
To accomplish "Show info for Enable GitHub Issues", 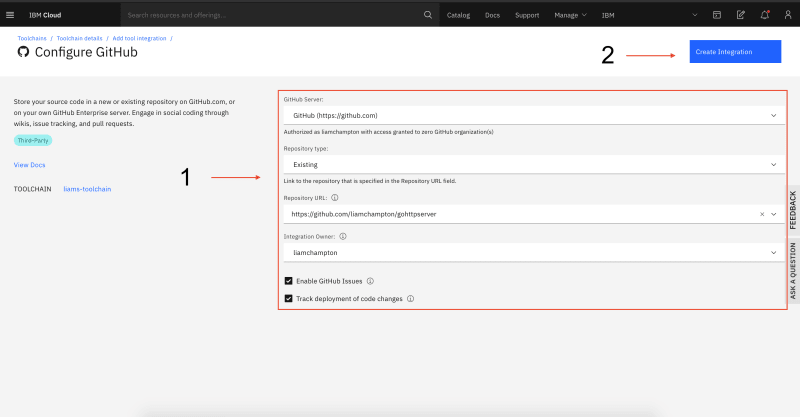I will 370,281.
